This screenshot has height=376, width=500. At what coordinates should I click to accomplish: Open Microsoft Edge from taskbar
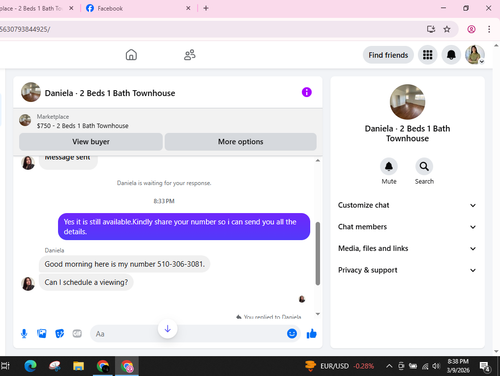(x=30, y=366)
